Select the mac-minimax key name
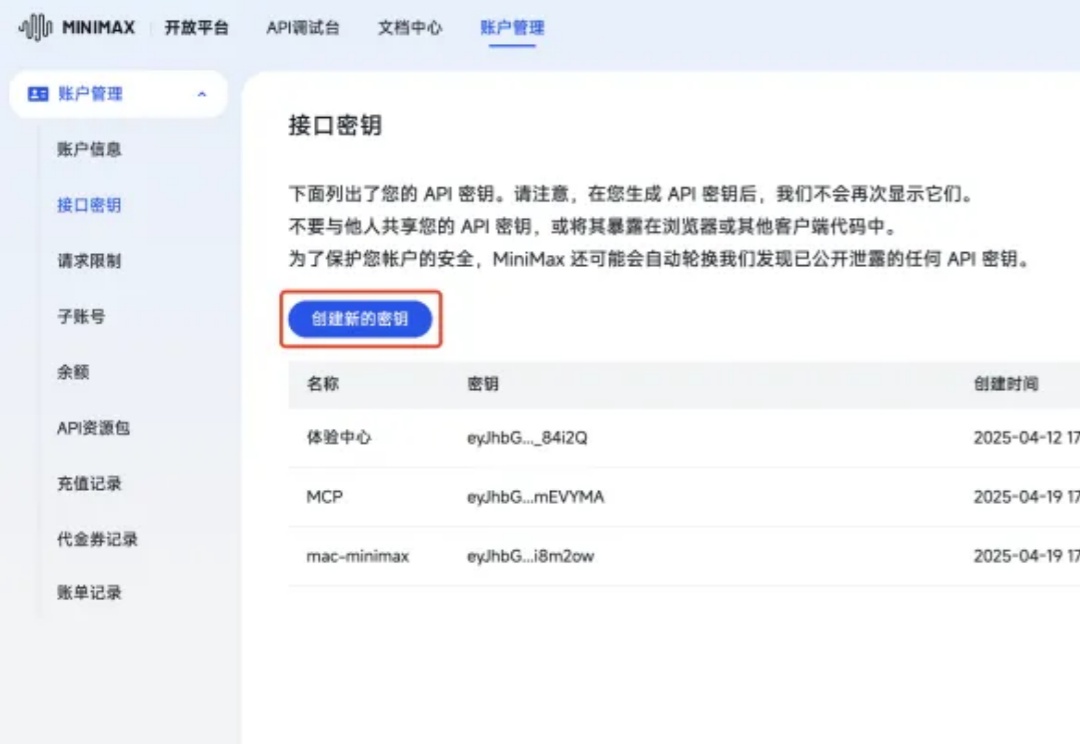The image size is (1080, 744). tap(358, 556)
